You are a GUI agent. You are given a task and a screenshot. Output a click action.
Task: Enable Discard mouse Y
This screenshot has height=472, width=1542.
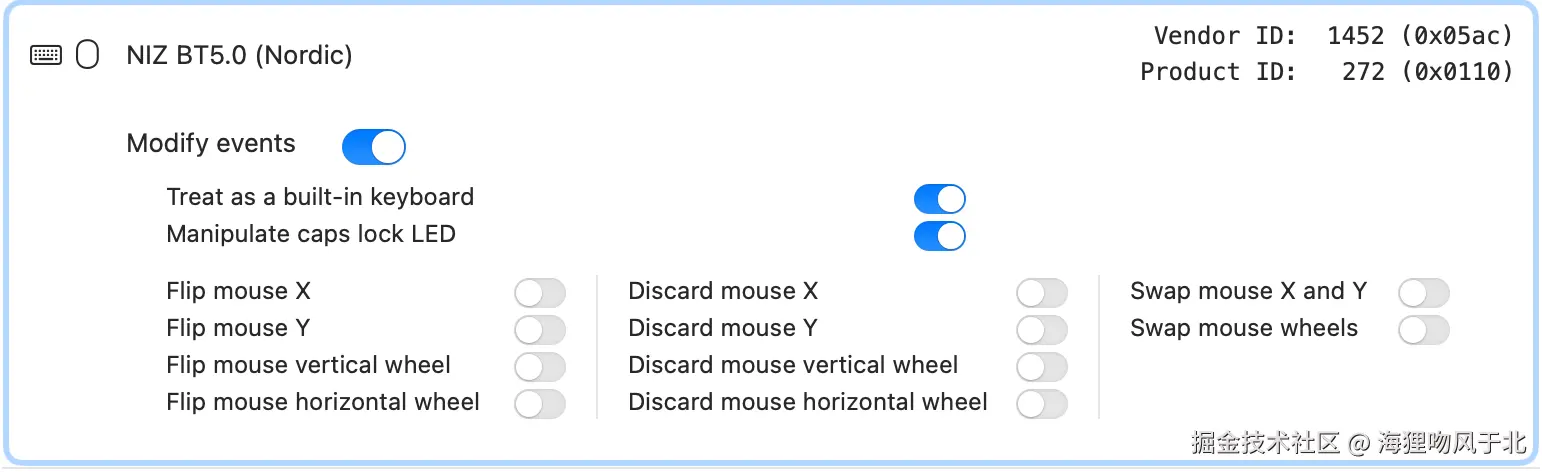pos(1041,330)
